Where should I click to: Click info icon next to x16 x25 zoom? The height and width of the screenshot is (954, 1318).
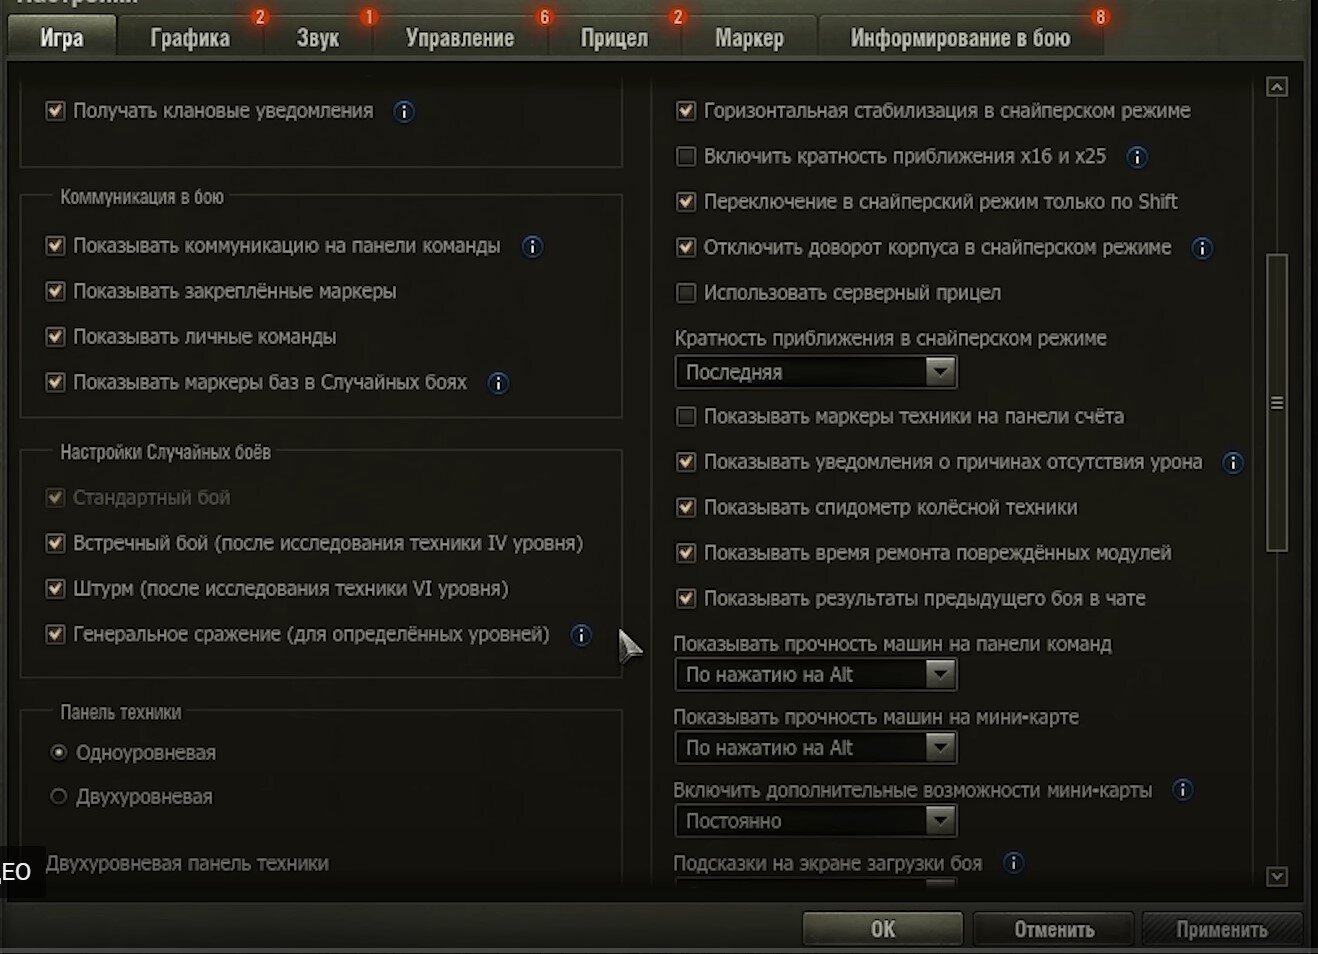tap(1137, 157)
